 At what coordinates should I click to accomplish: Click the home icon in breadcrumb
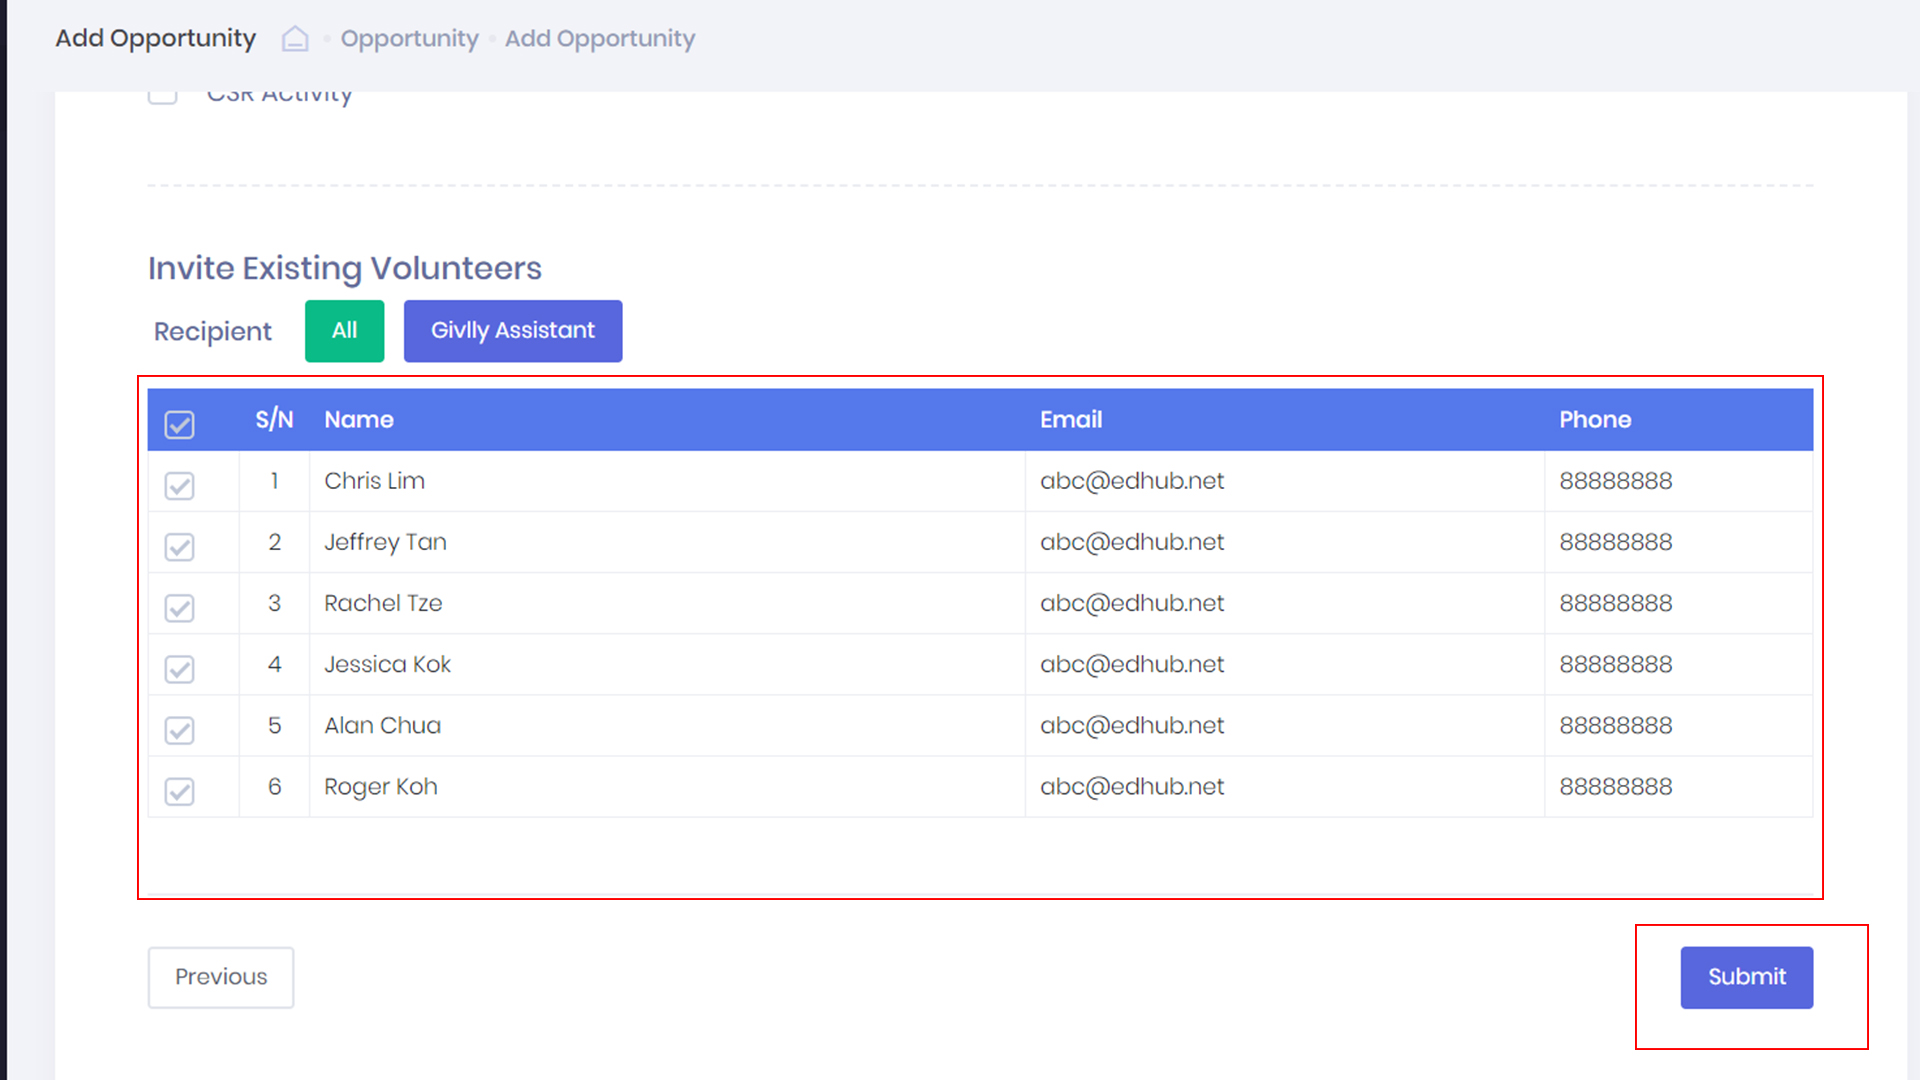pos(295,39)
